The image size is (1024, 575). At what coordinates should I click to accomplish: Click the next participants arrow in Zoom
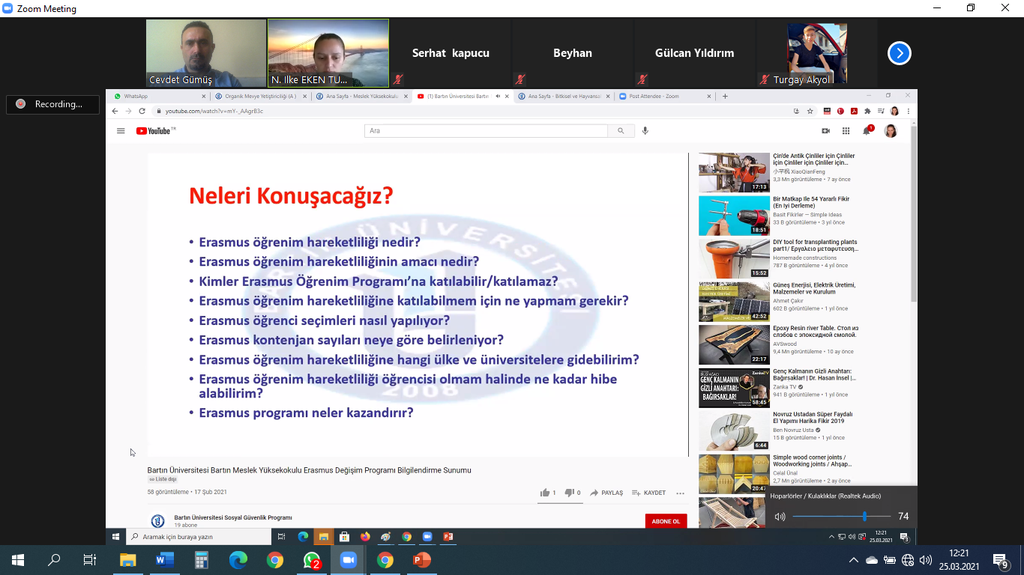[x=899, y=53]
